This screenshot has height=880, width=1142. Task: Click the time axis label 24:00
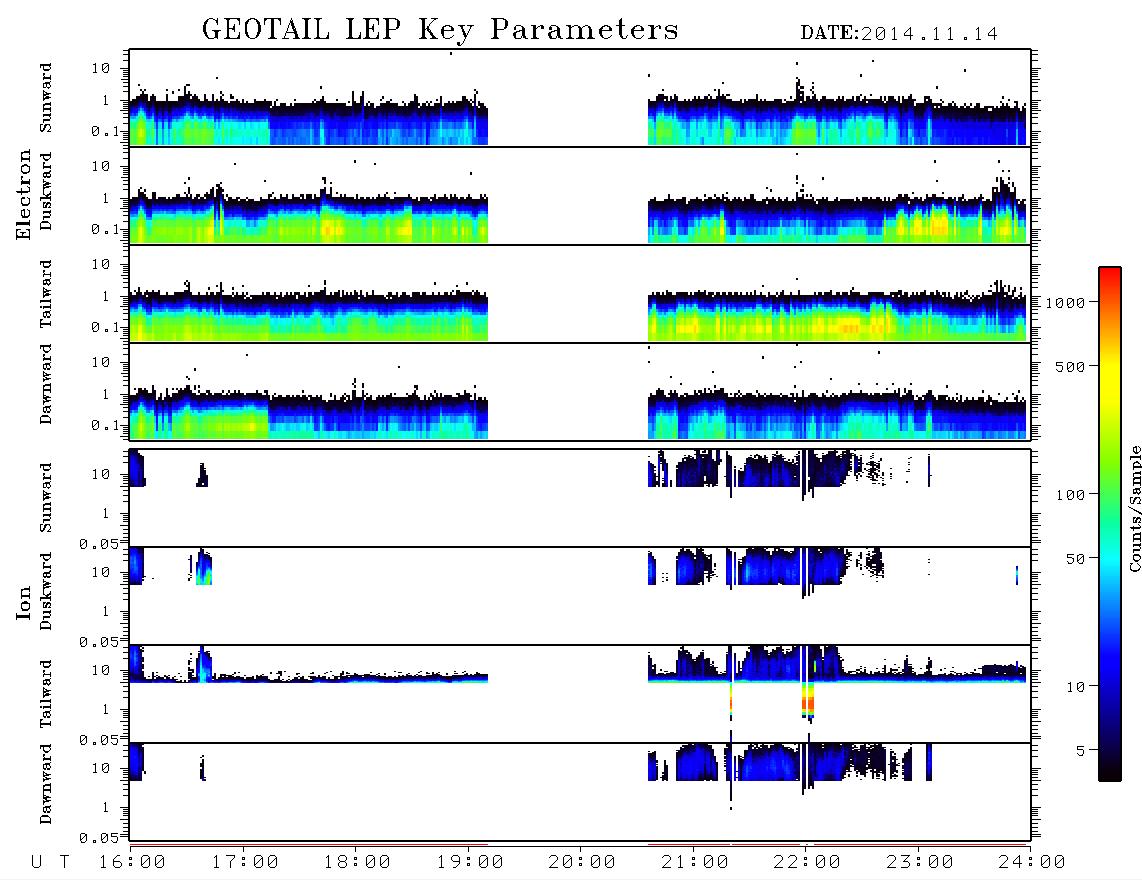pos(1032,863)
